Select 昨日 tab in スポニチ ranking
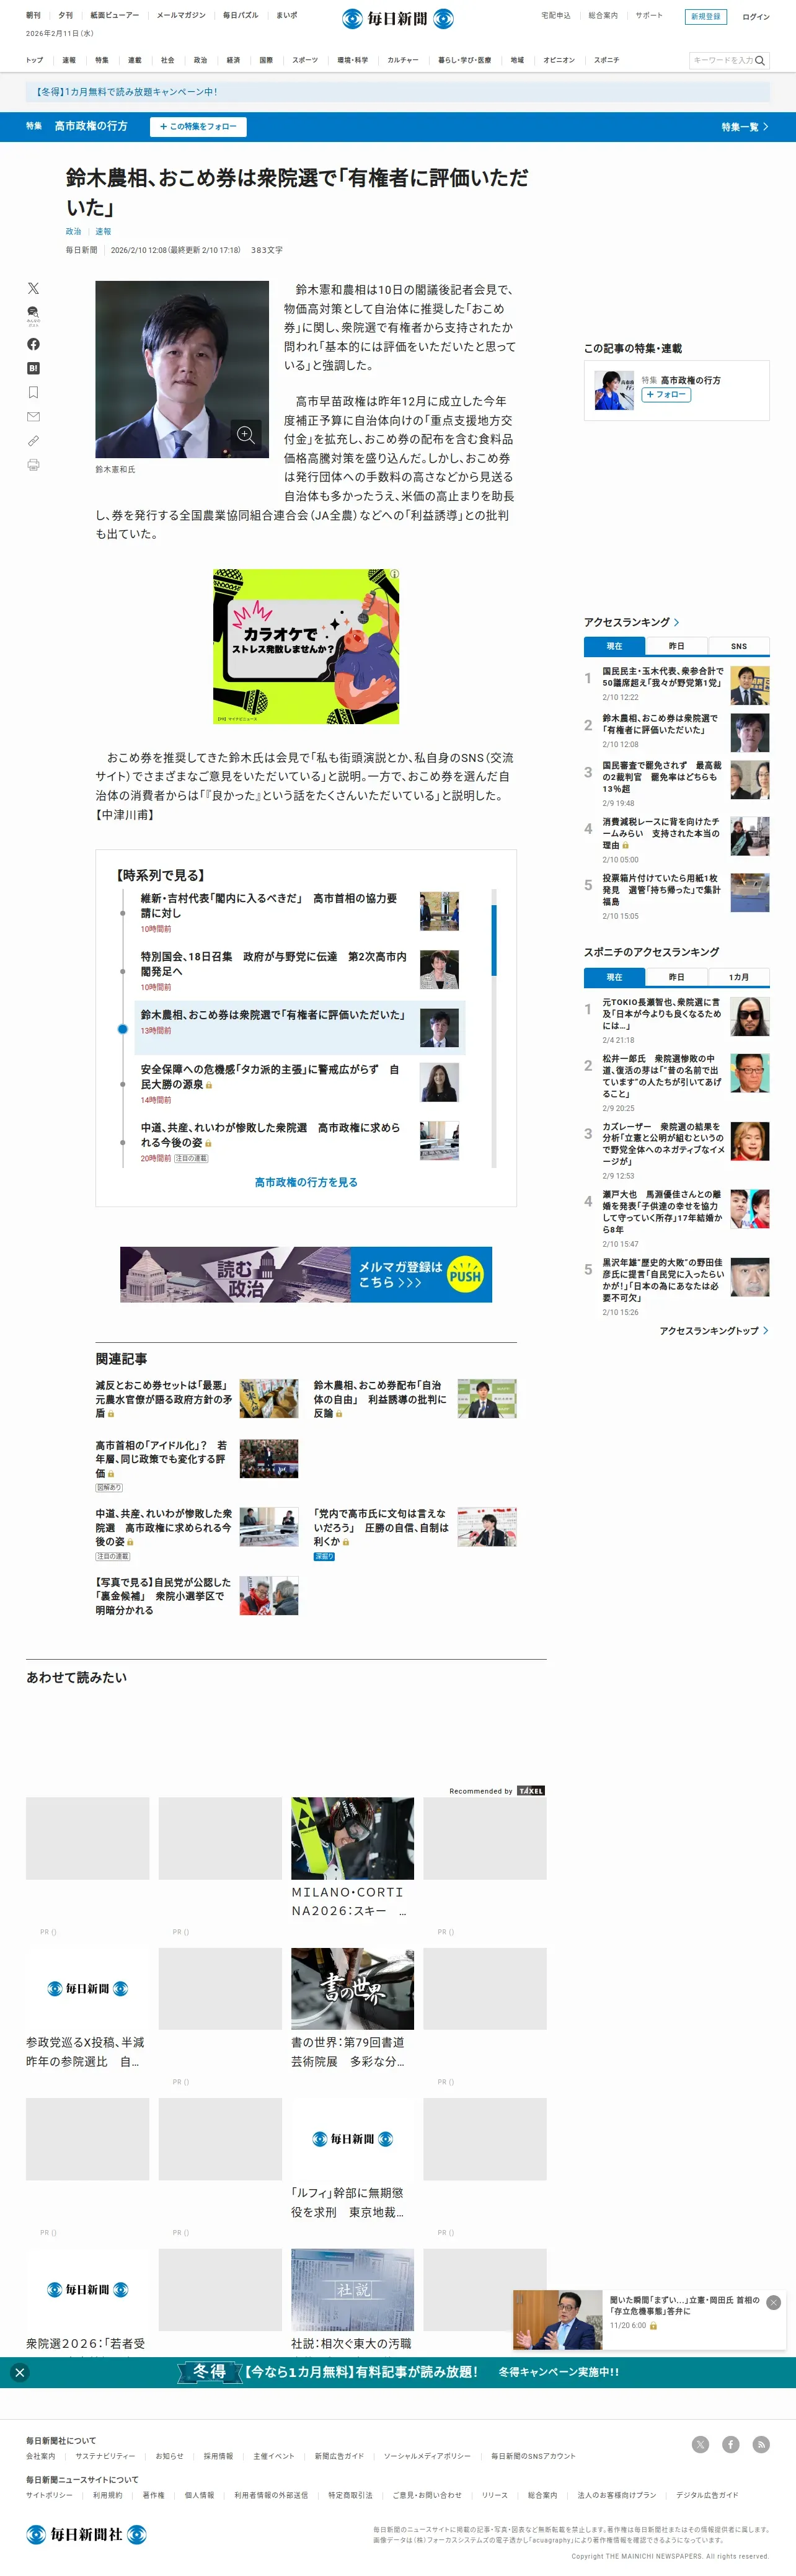796x2576 pixels. [676, 977]
